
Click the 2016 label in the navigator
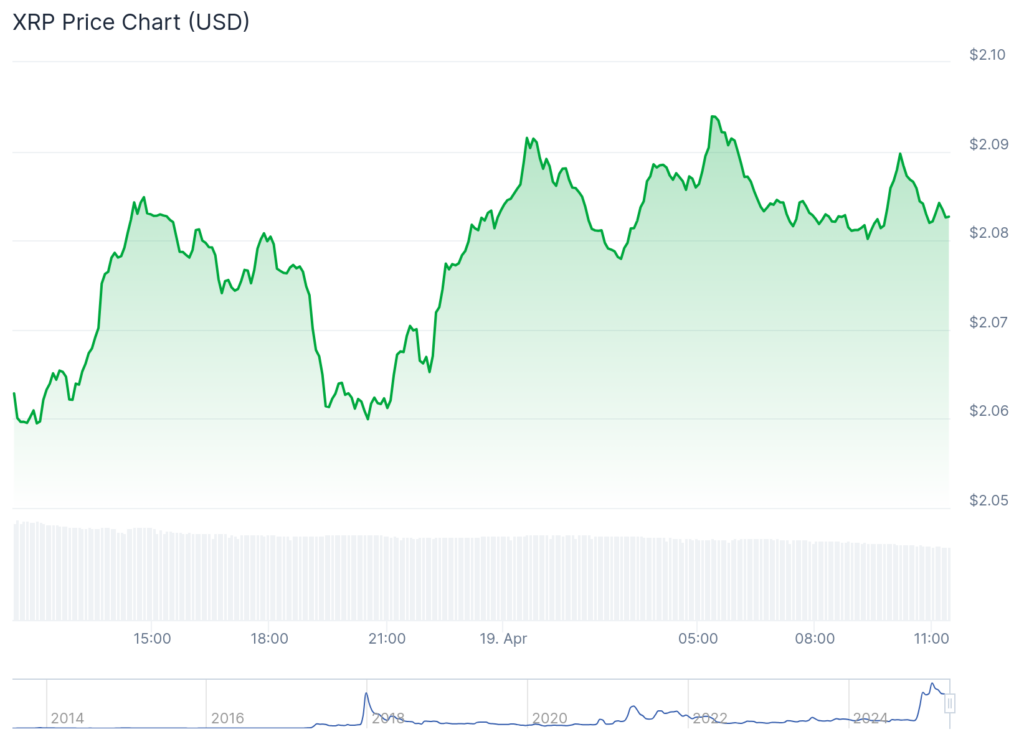click(x=228, y=718)
